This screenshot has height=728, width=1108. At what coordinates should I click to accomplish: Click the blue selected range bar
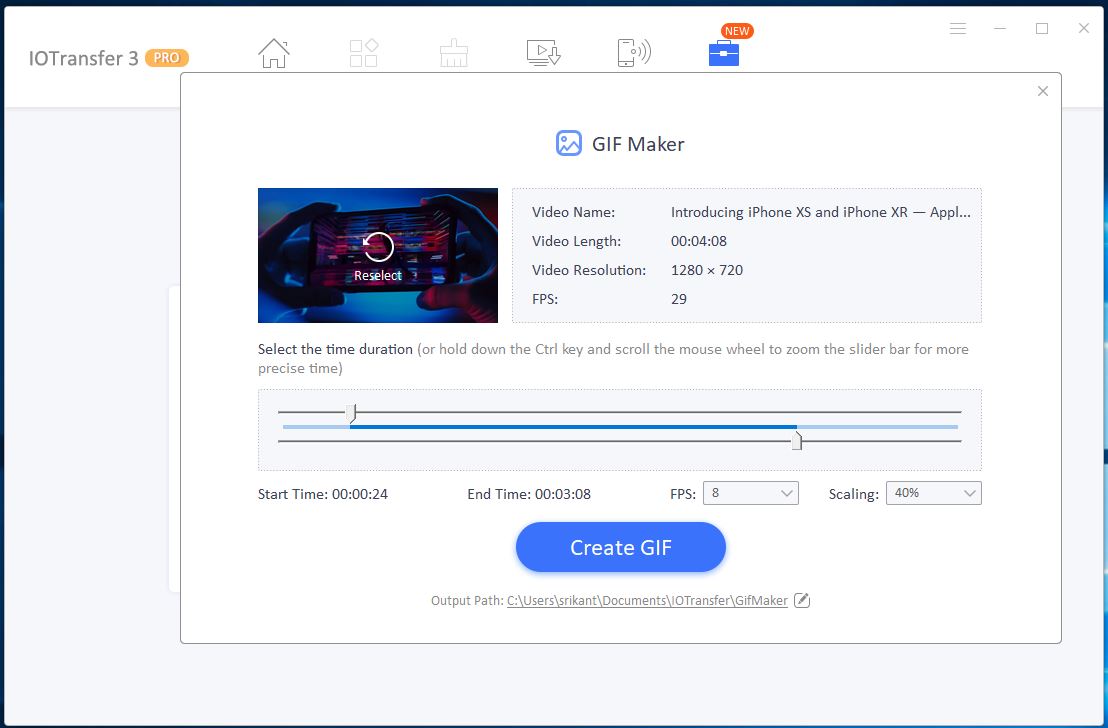(573, 427)
